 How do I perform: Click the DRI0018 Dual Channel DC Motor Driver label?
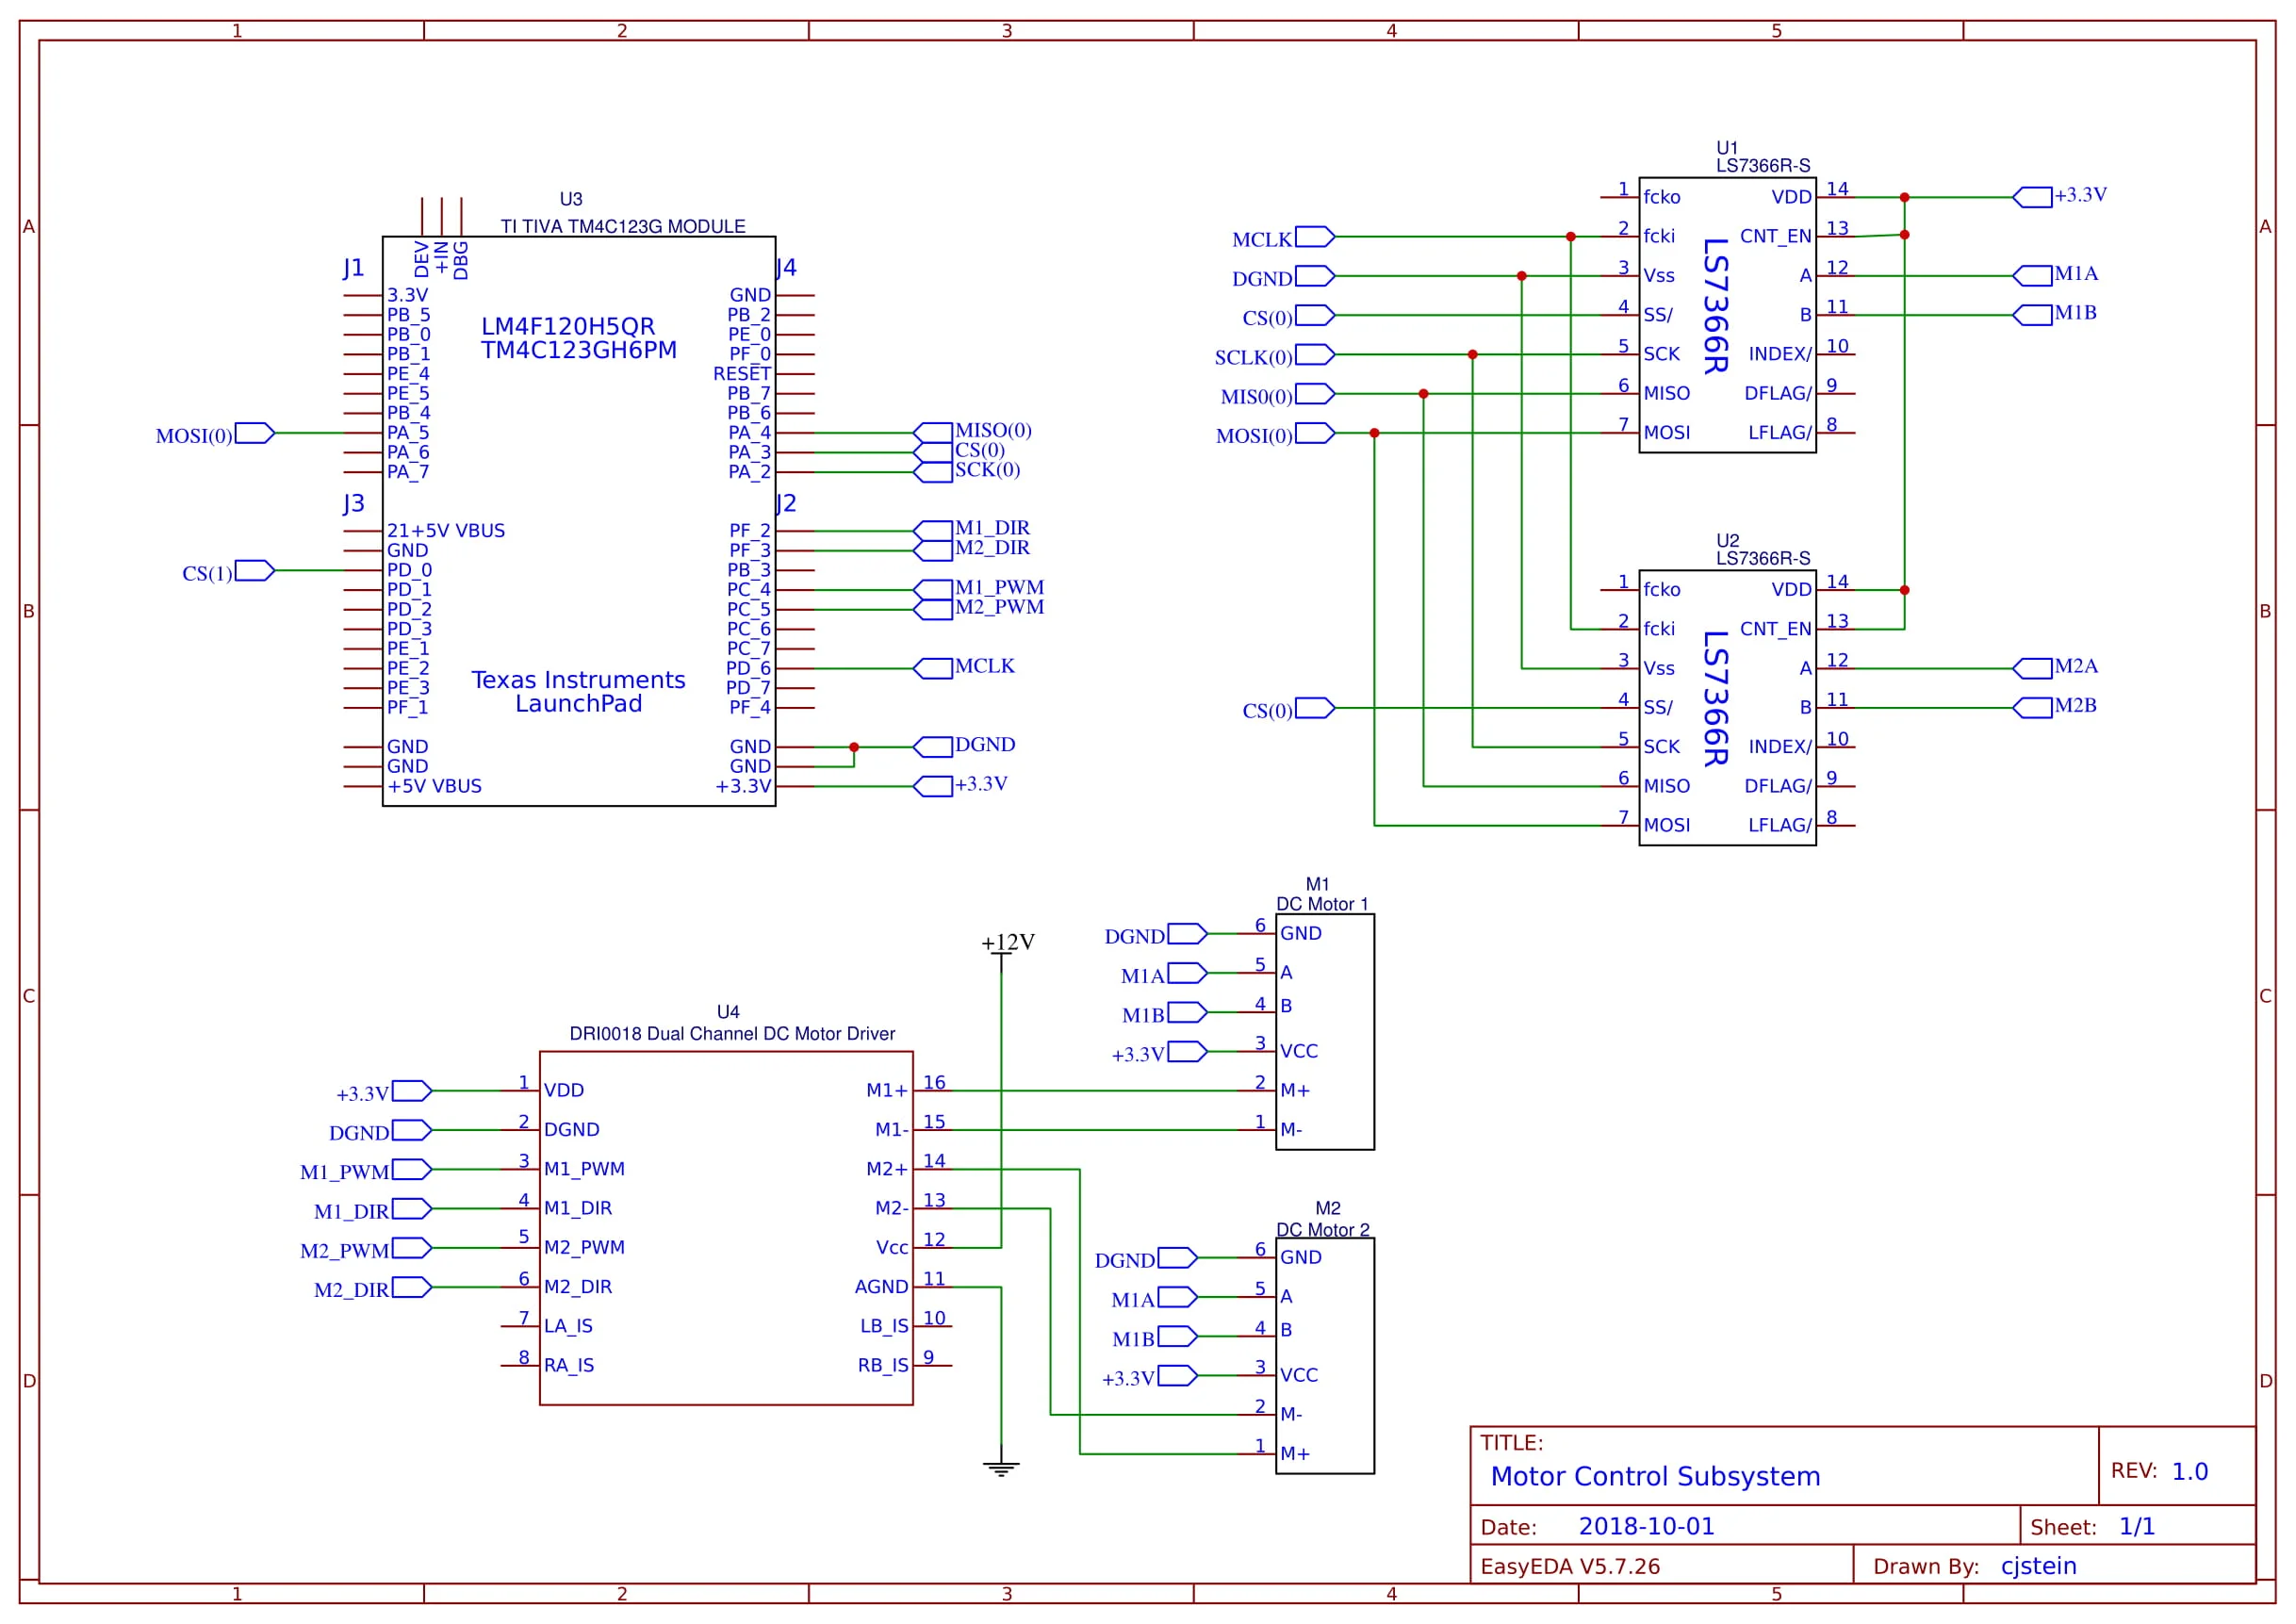click(x=732, y=1033)
